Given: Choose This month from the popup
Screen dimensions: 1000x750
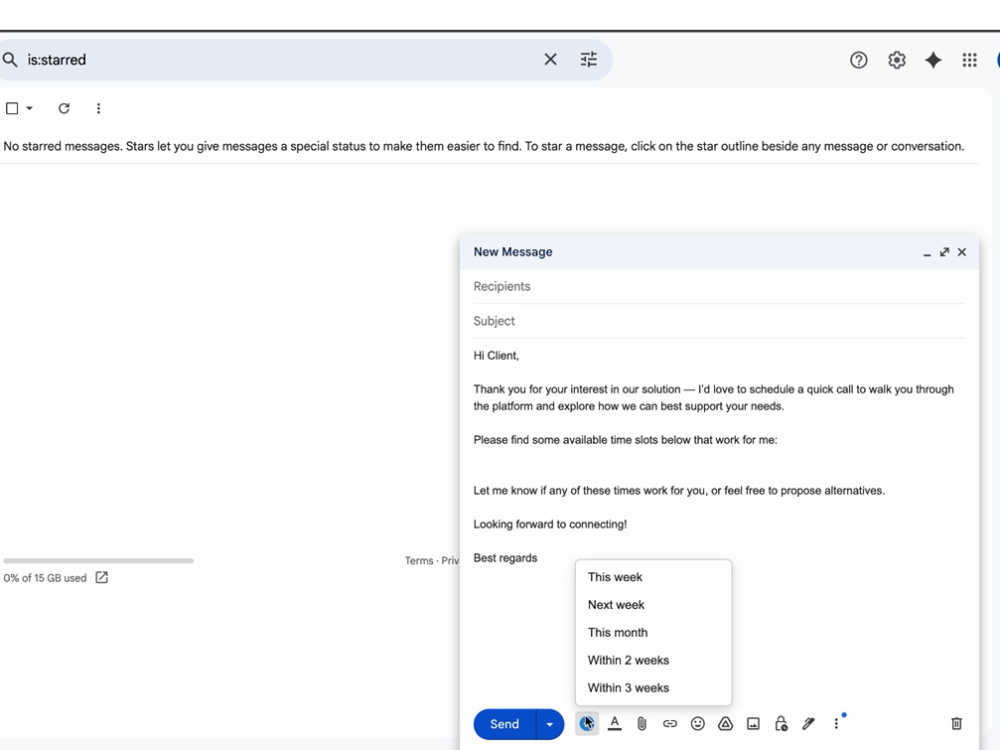Looking at the screenshot, I should coord(653,633).
